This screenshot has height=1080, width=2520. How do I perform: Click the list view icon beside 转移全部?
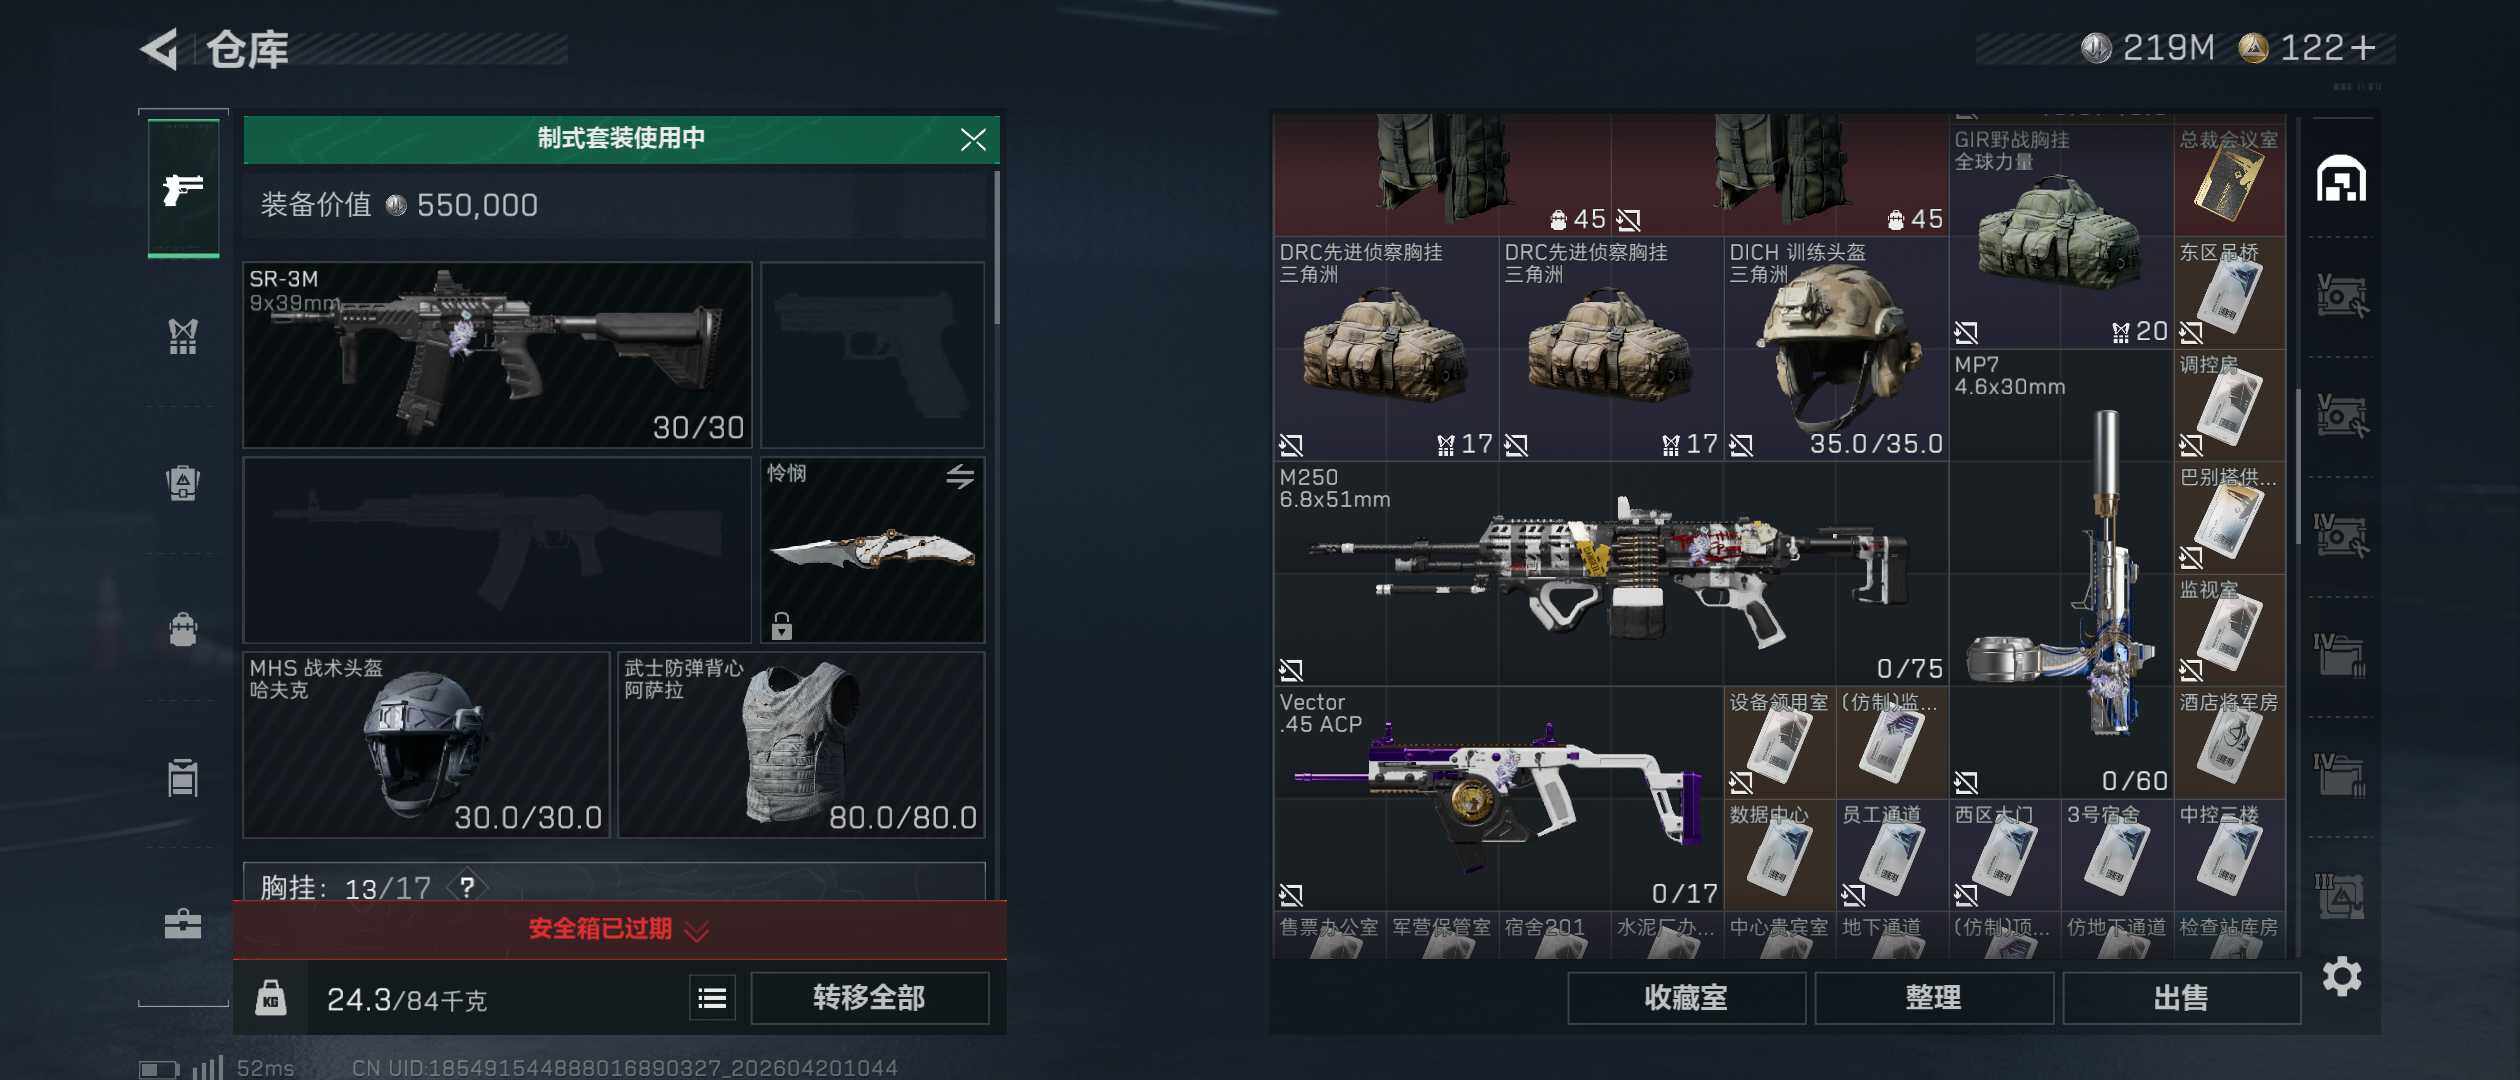712,998
